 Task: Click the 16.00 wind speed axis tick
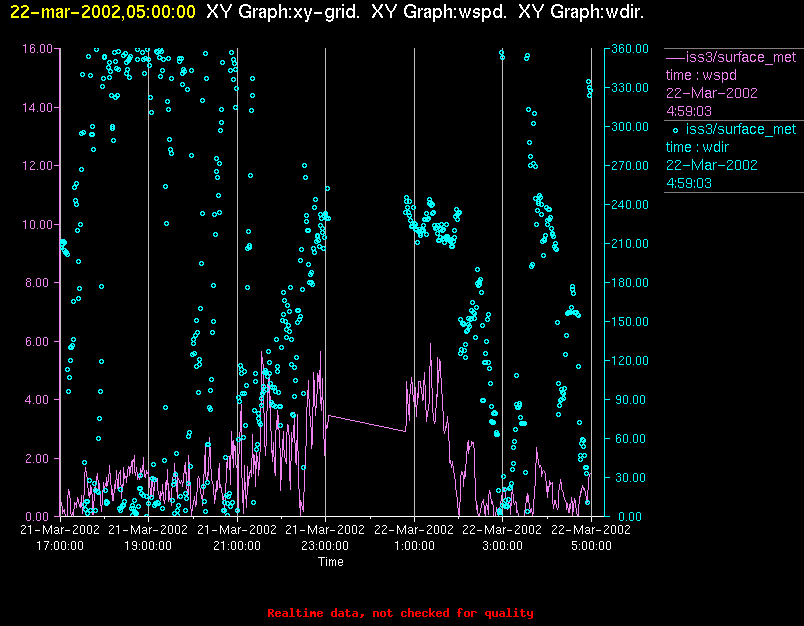(37, 49)
